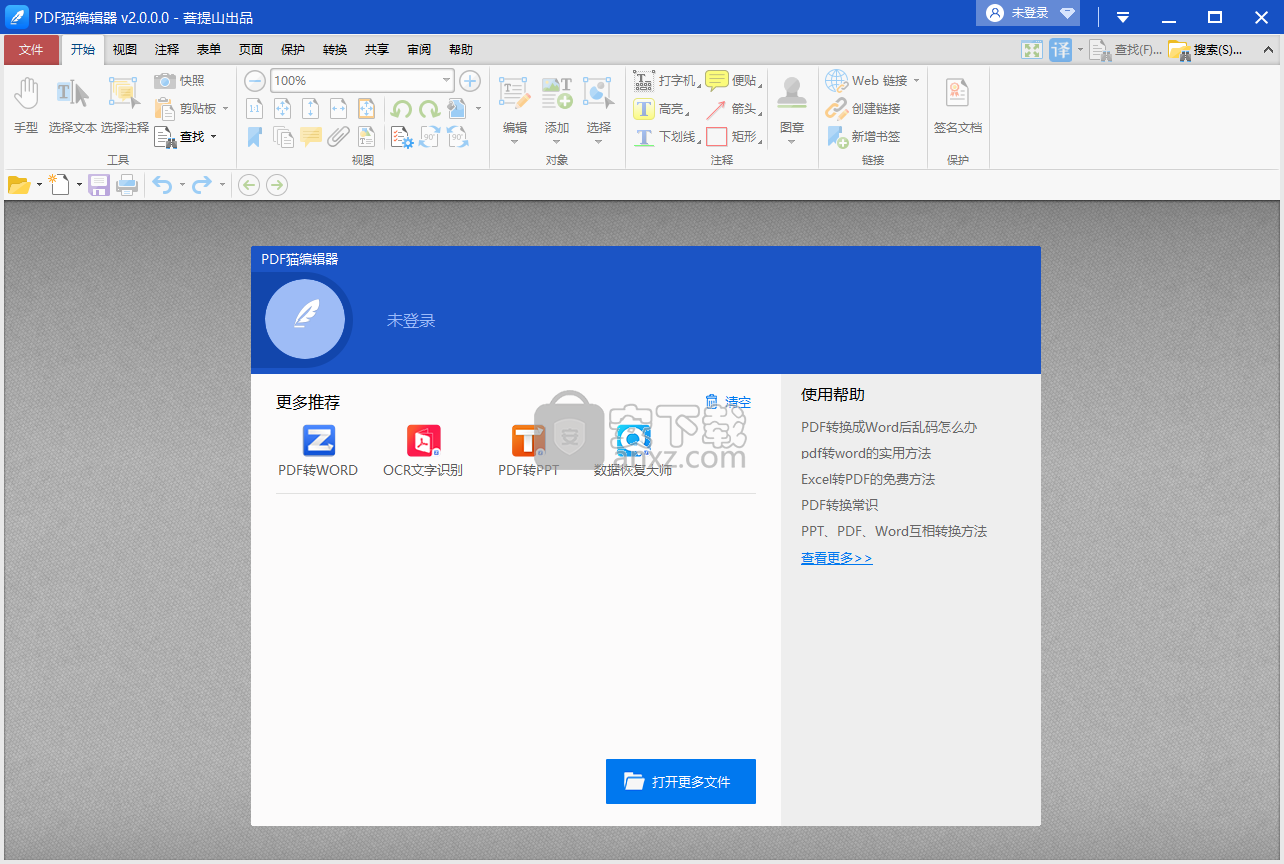
Task: Click Sign Document (签名文档)
Action: pyautogui.click(x=958, y=106)
